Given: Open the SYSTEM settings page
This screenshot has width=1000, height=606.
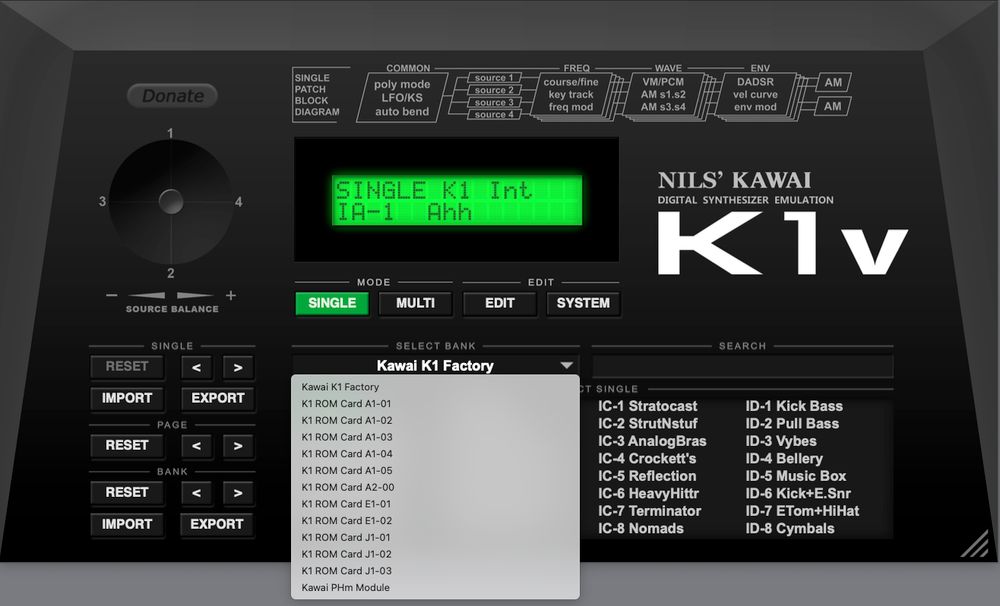Looking at the screenshot, I should (583, 303).
